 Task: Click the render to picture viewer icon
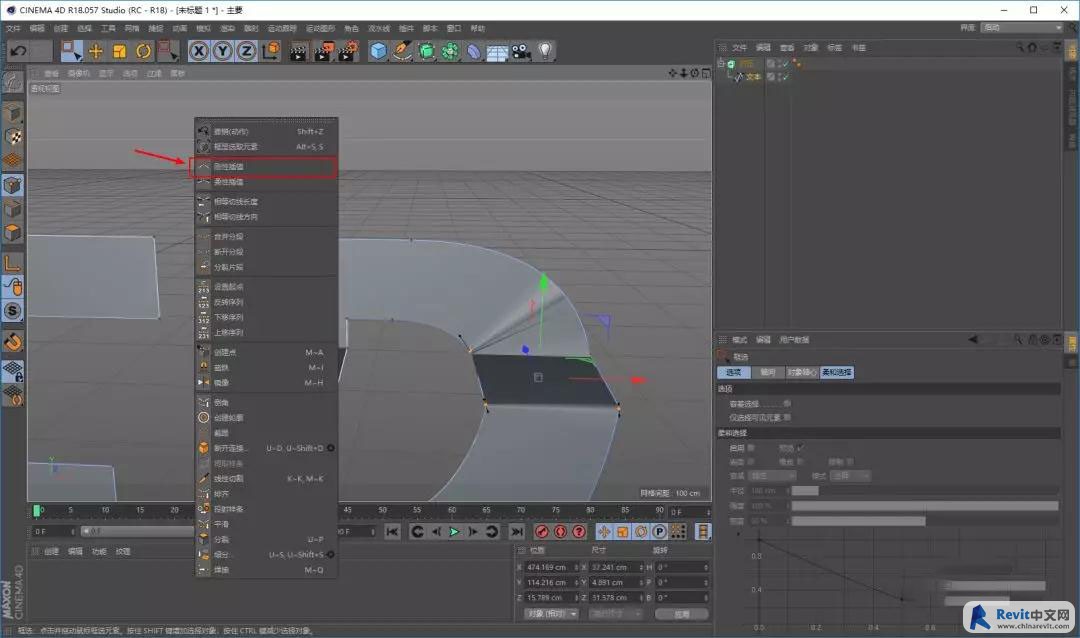click(323, 51)
